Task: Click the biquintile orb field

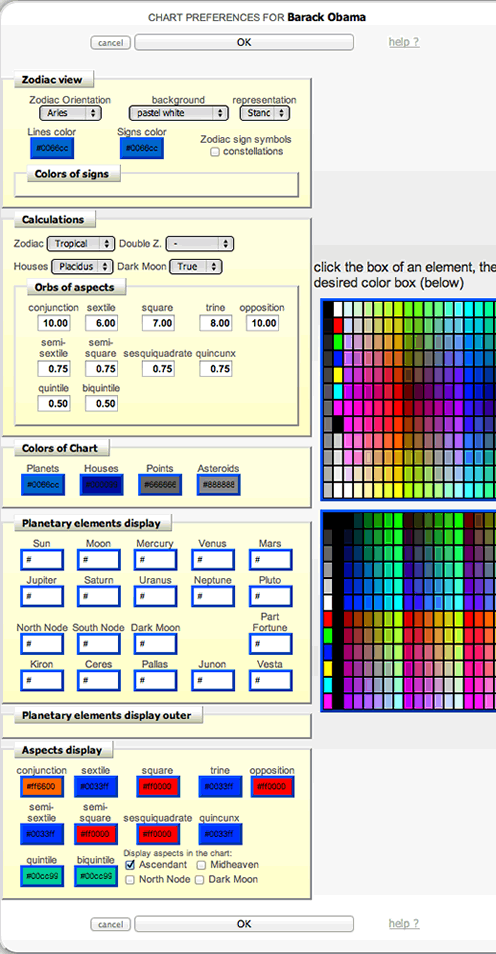Action: 102,403
